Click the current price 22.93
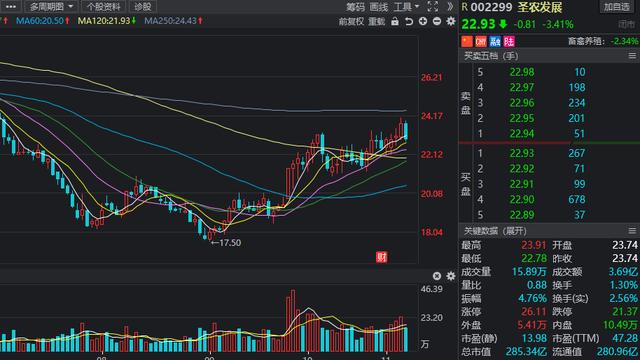640x360 pixels. click(478, 24)
